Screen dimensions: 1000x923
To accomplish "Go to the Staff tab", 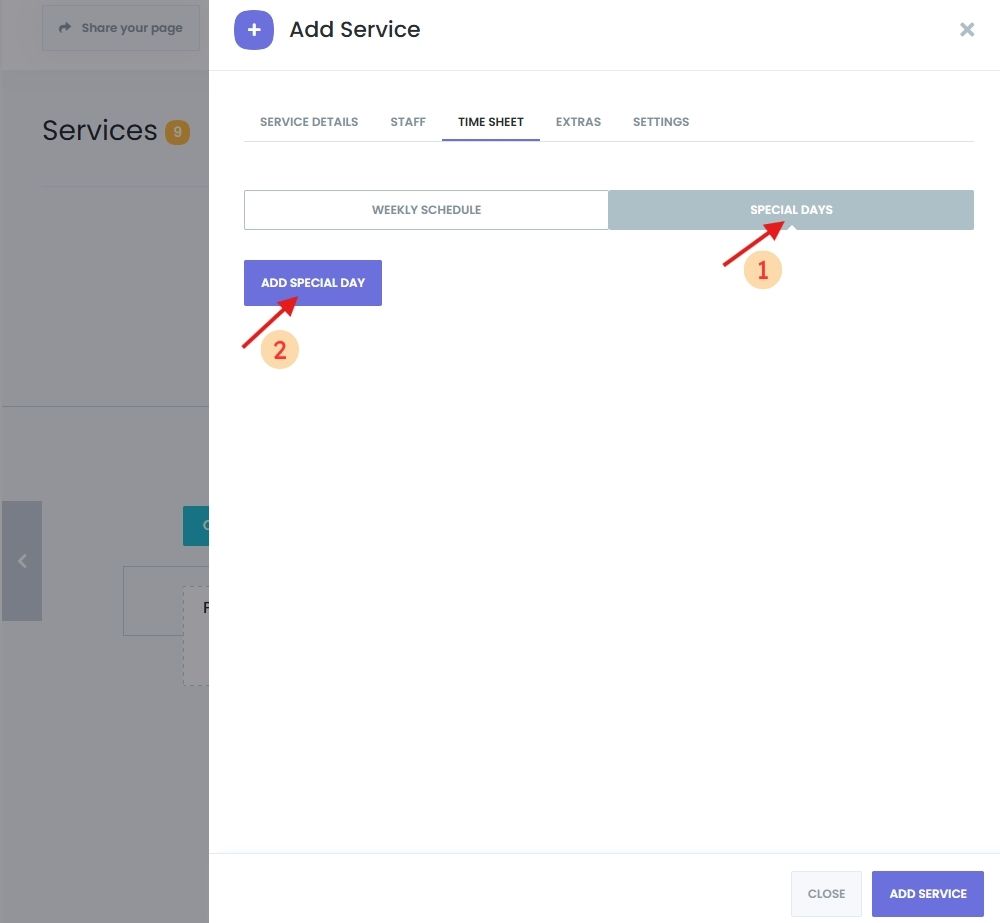I will pos(408,122).
